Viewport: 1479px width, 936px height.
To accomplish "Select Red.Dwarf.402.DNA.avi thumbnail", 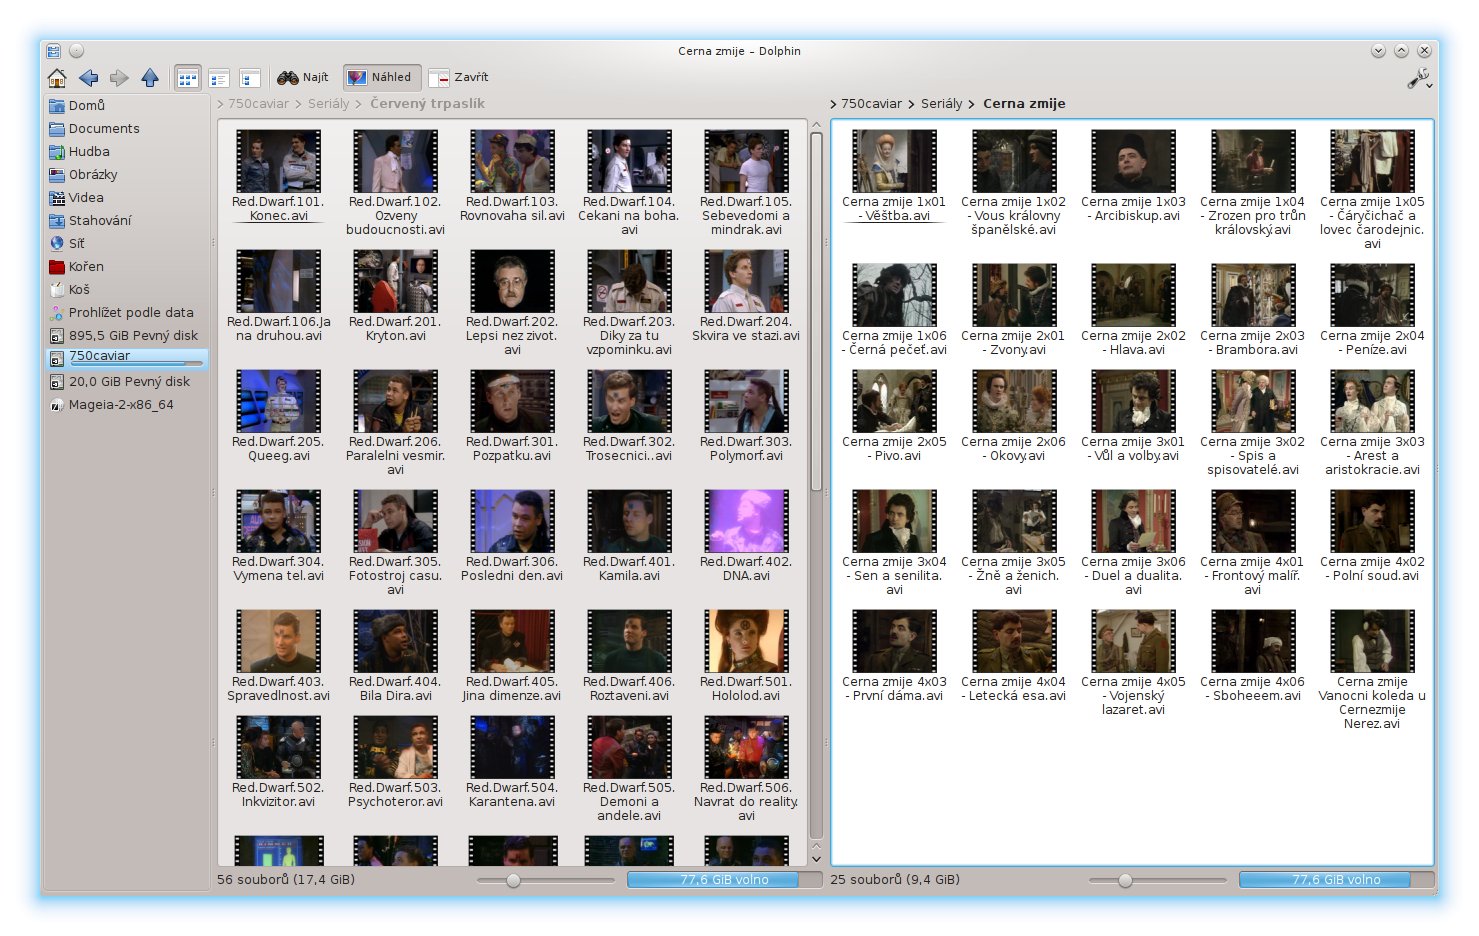I will tap(746, 521).
